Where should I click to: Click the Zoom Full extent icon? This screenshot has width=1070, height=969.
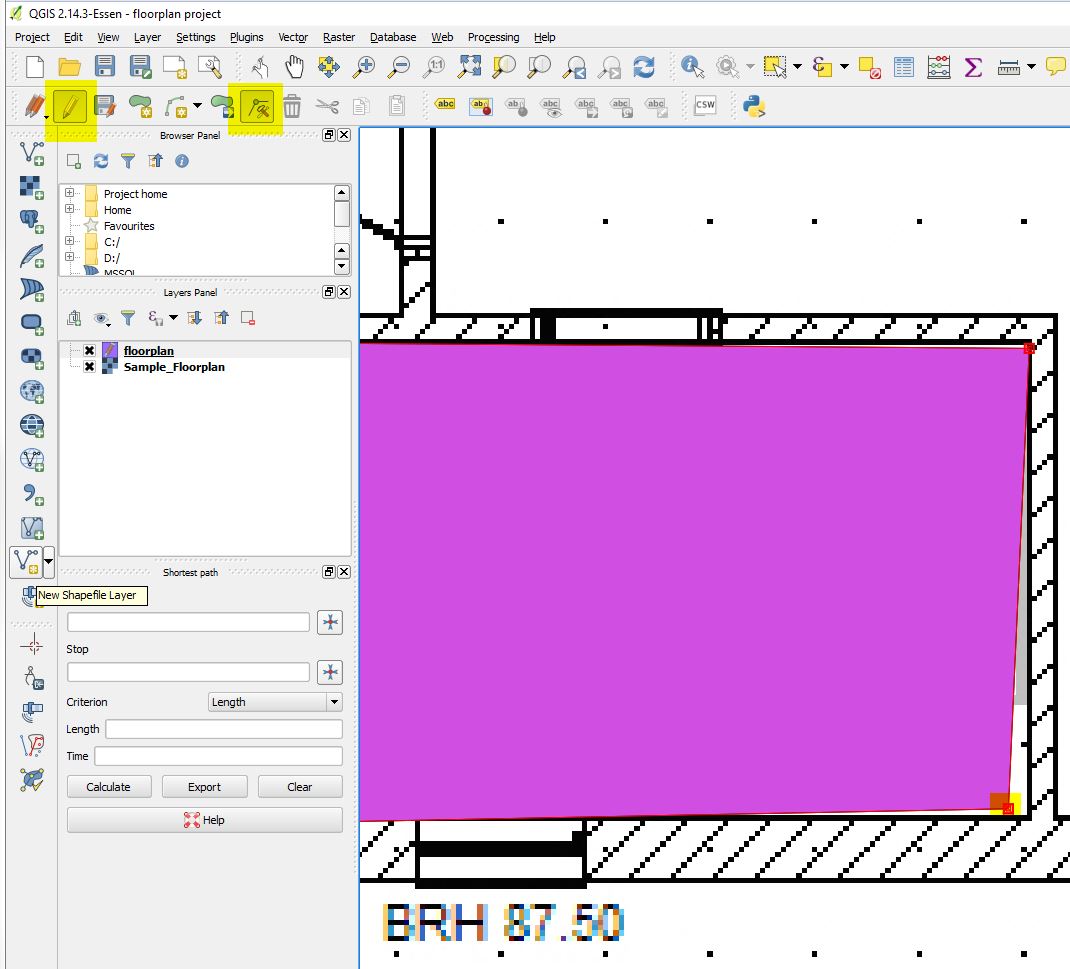469,66
